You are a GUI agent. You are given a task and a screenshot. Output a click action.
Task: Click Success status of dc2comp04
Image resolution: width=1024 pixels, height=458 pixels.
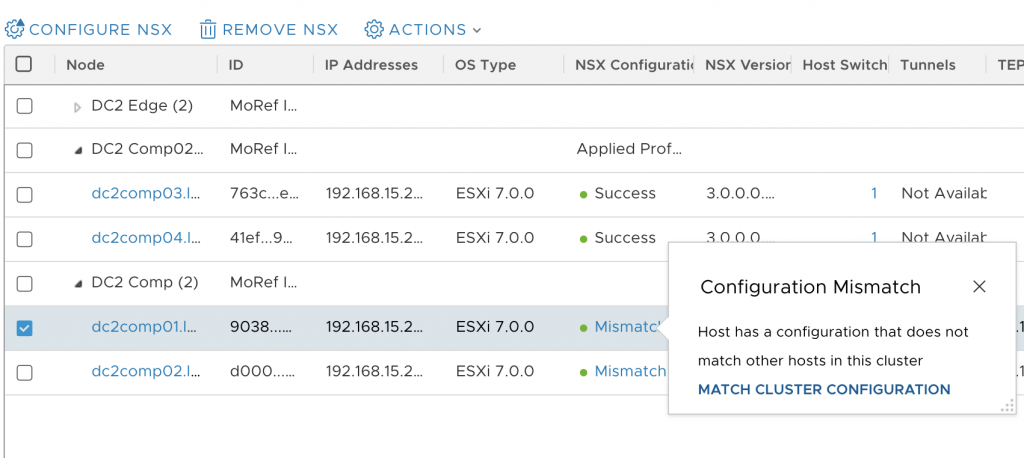[x=624, y=238]
